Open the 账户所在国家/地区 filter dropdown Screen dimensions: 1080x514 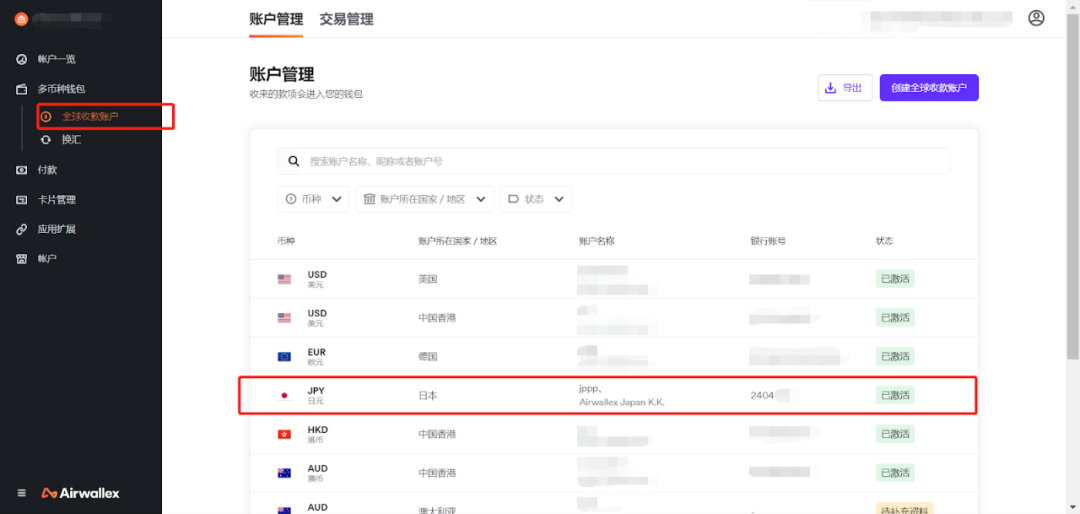[424, 199]
